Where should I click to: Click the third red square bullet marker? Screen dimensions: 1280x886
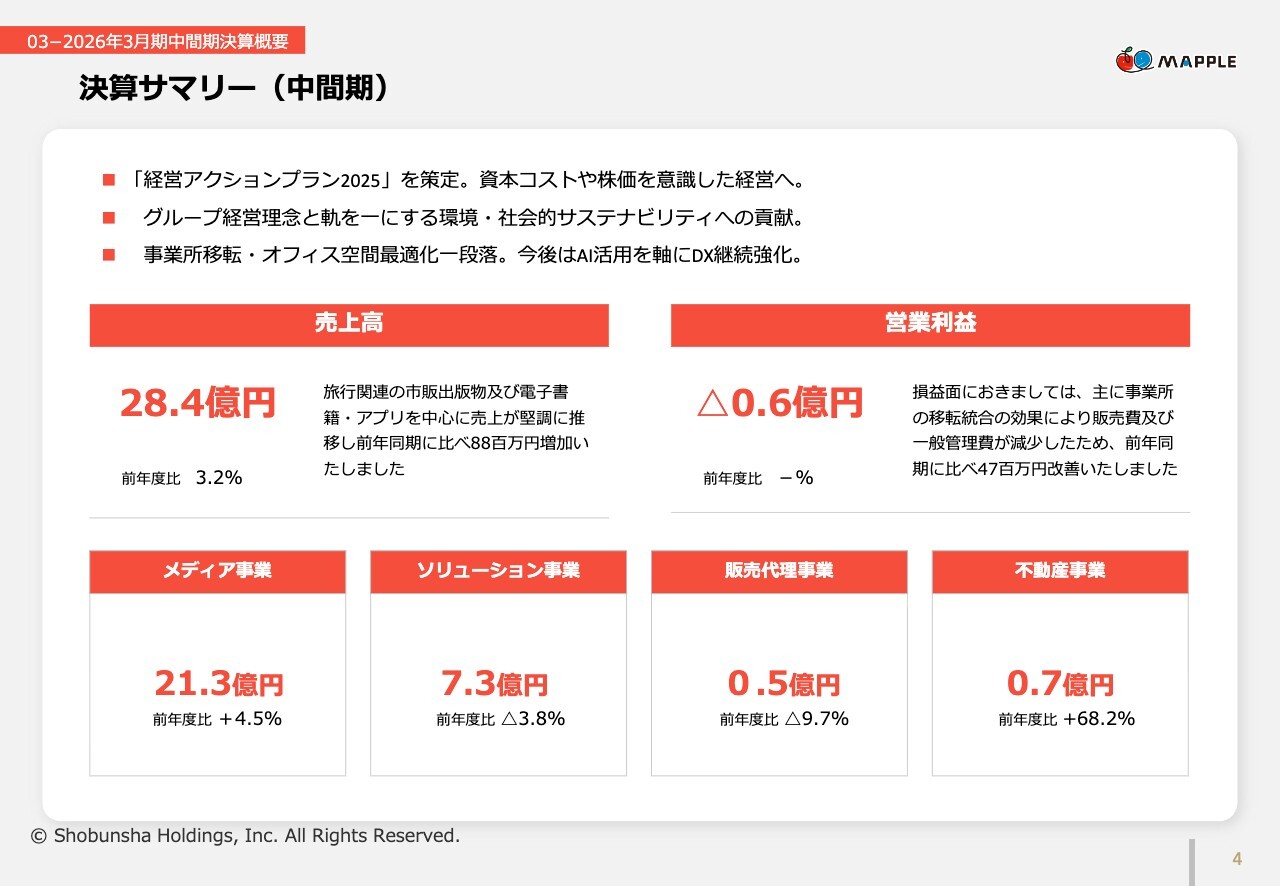click(x=109, y=255)
